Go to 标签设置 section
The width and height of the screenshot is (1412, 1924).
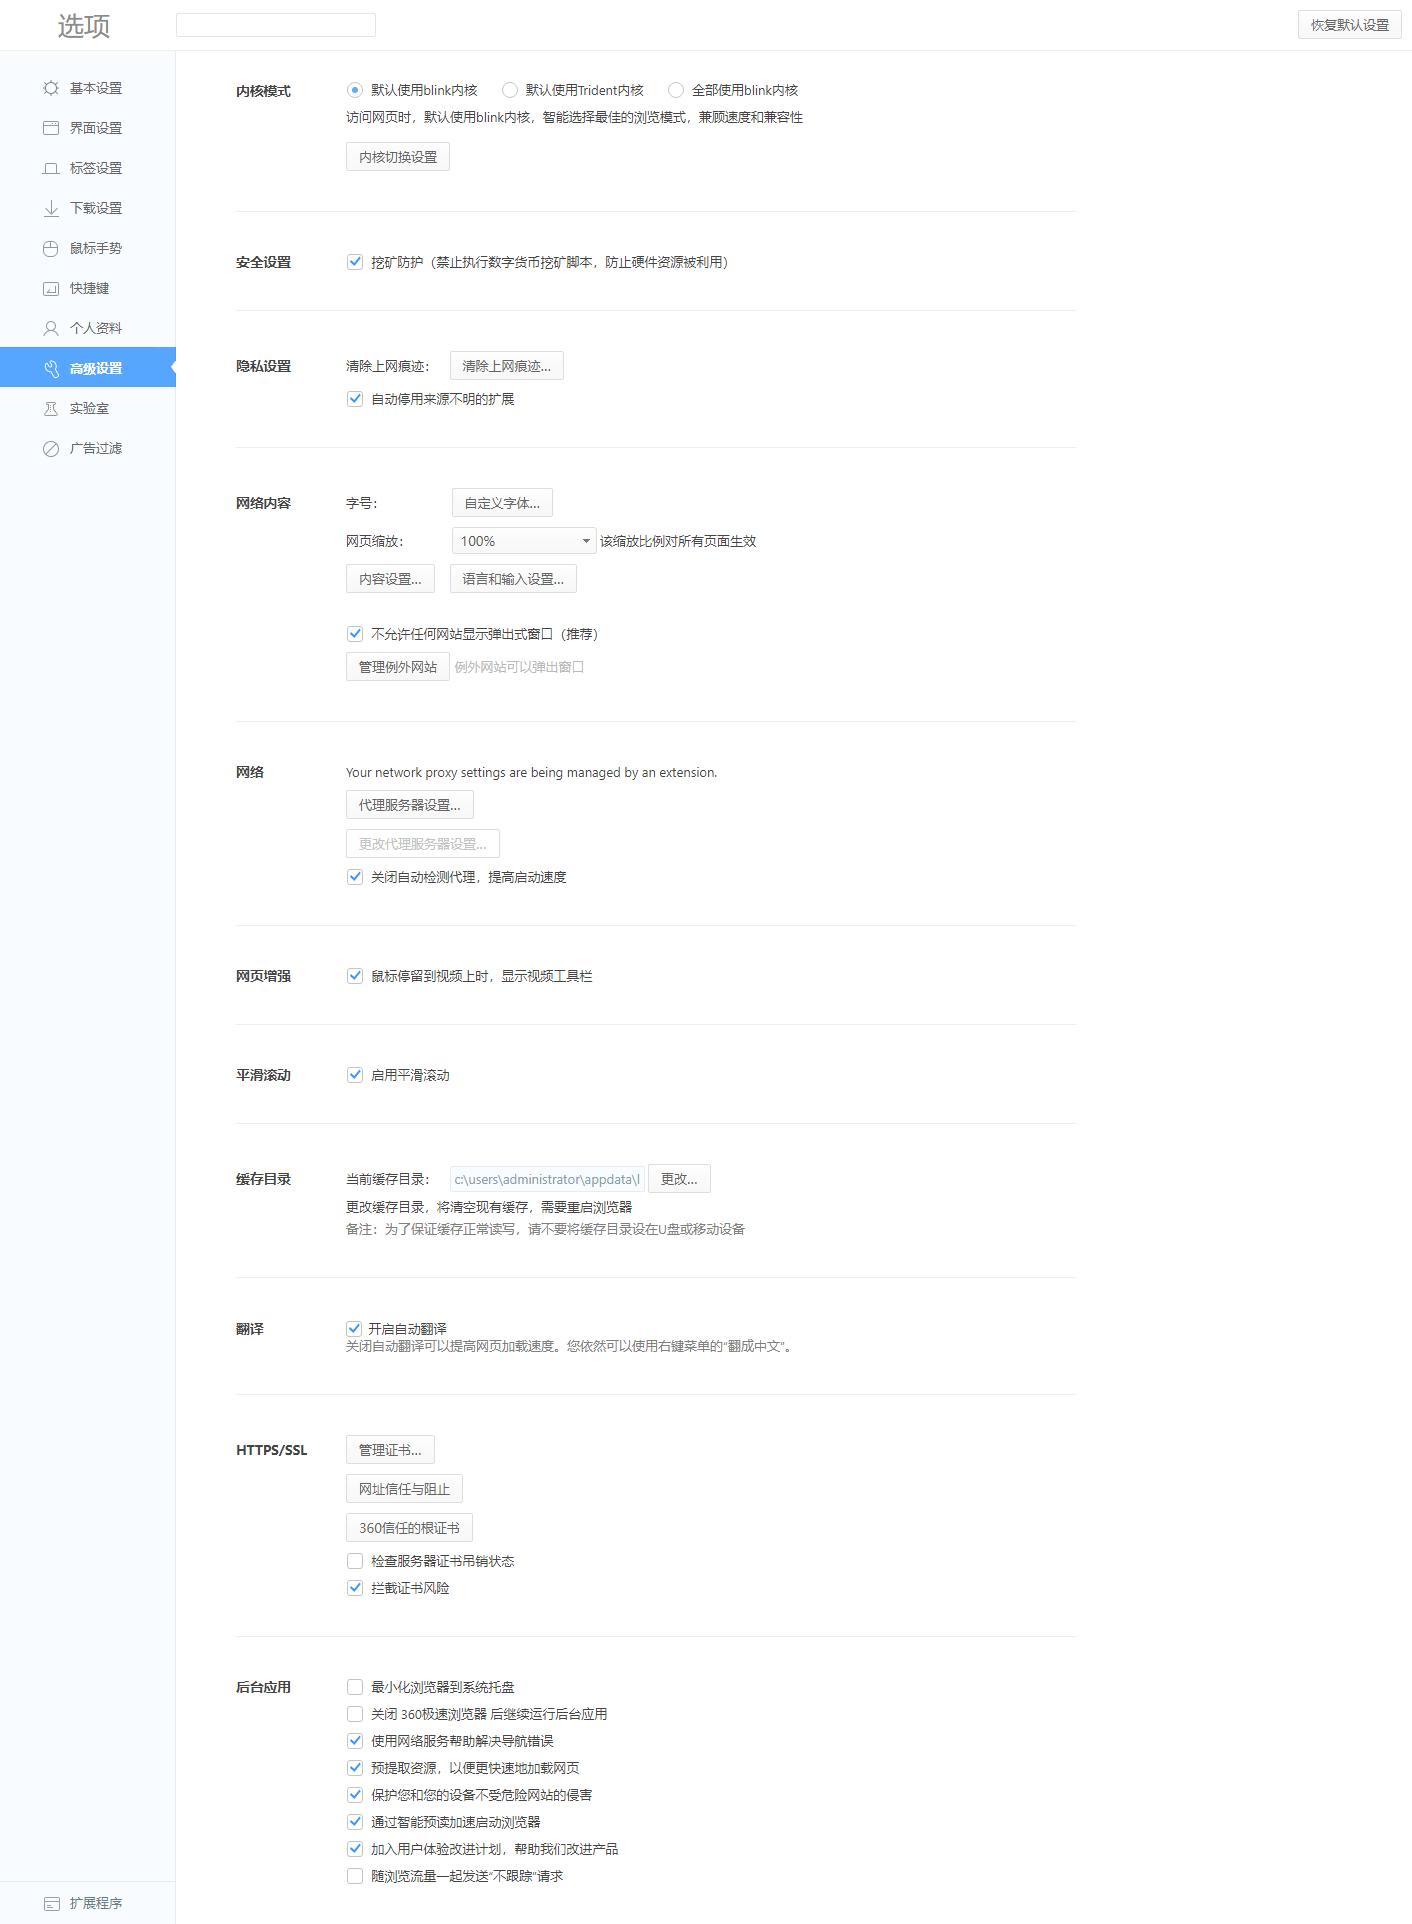87,168
